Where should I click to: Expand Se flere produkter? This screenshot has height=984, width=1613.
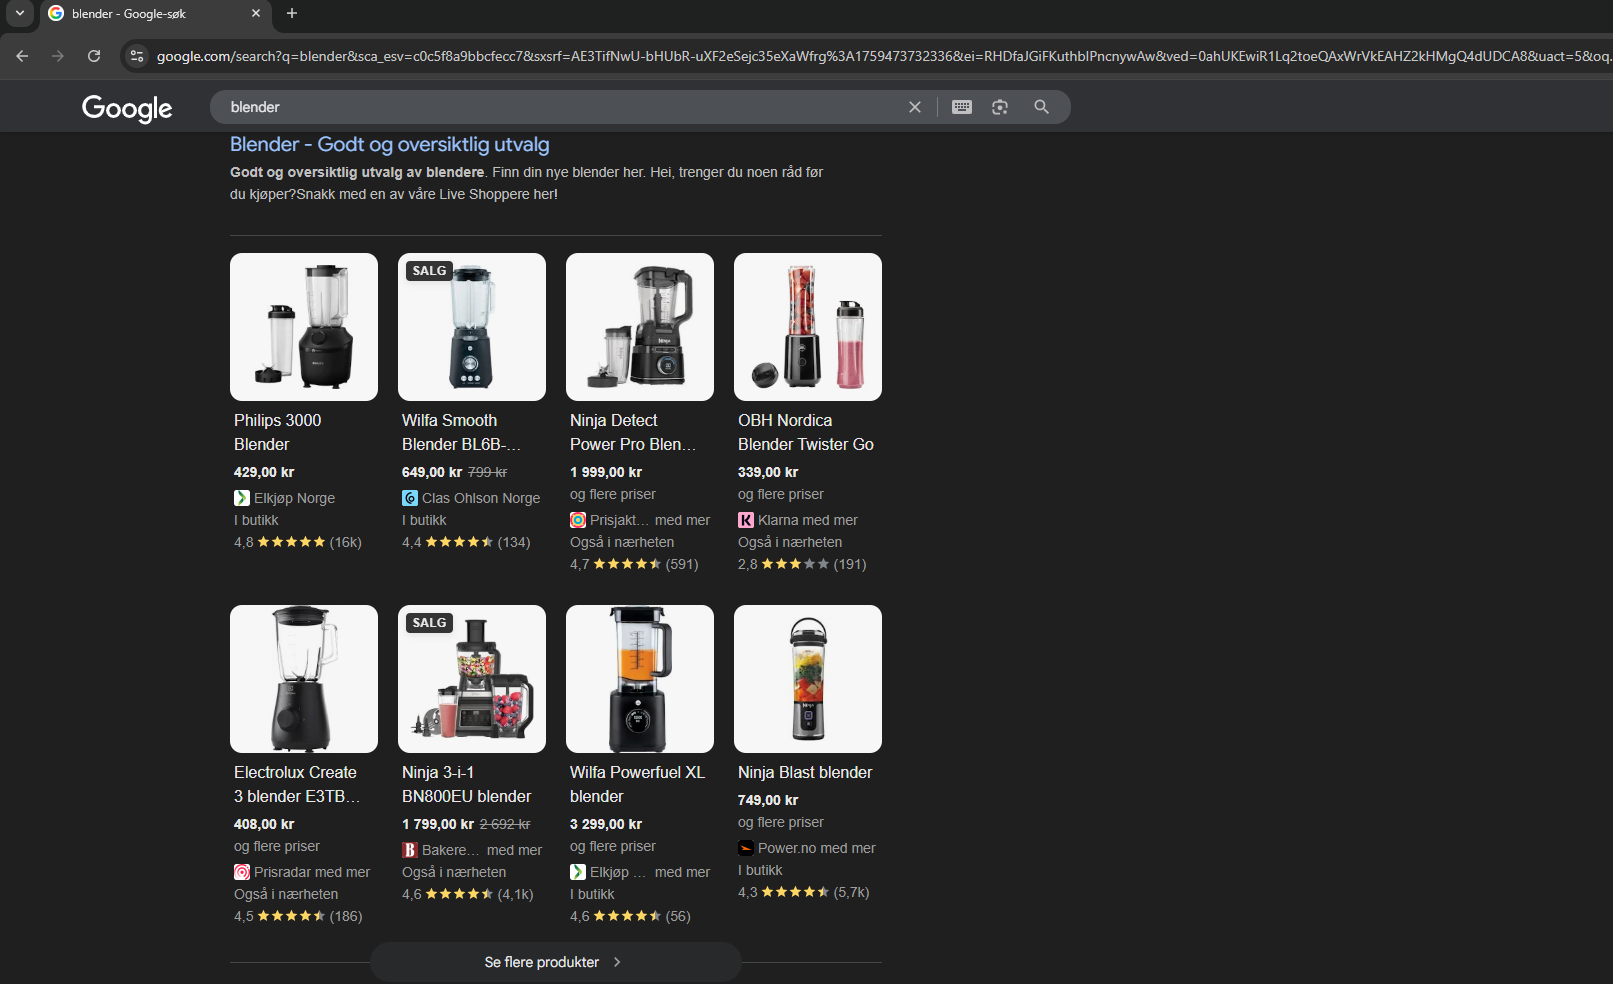[x=555, y=962]
